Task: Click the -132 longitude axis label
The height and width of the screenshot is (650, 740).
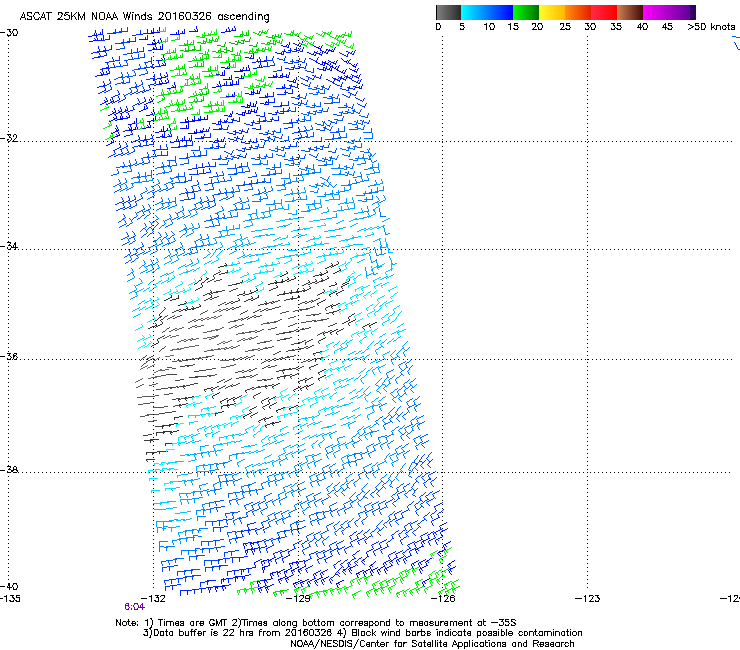Action: pos(153,599)
